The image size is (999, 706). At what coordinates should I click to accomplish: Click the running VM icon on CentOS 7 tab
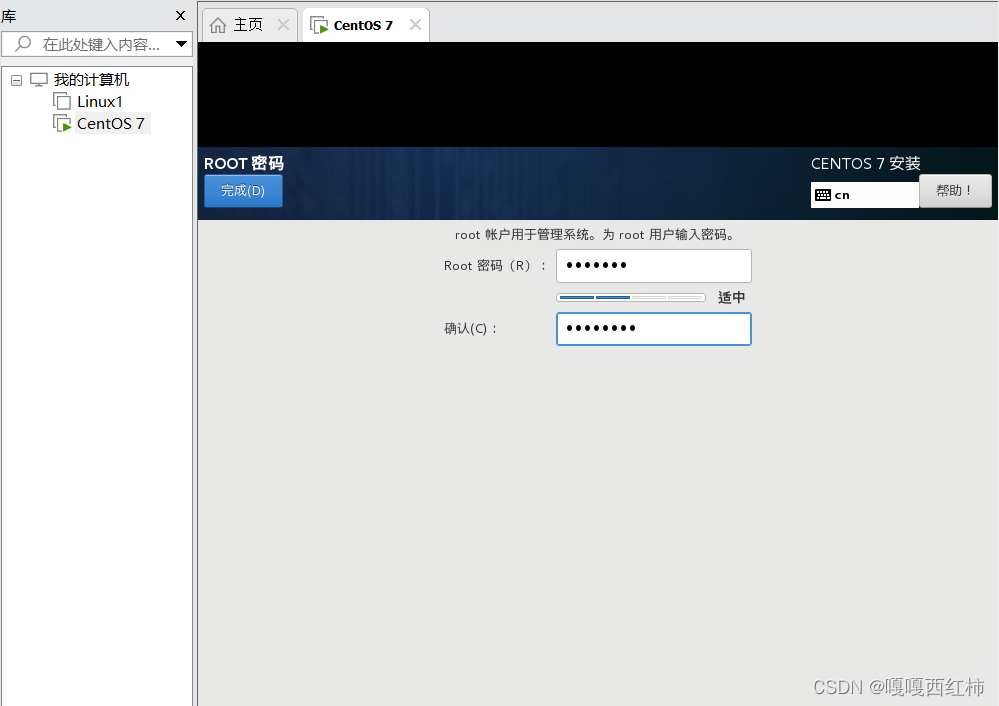tap(319, 25)
